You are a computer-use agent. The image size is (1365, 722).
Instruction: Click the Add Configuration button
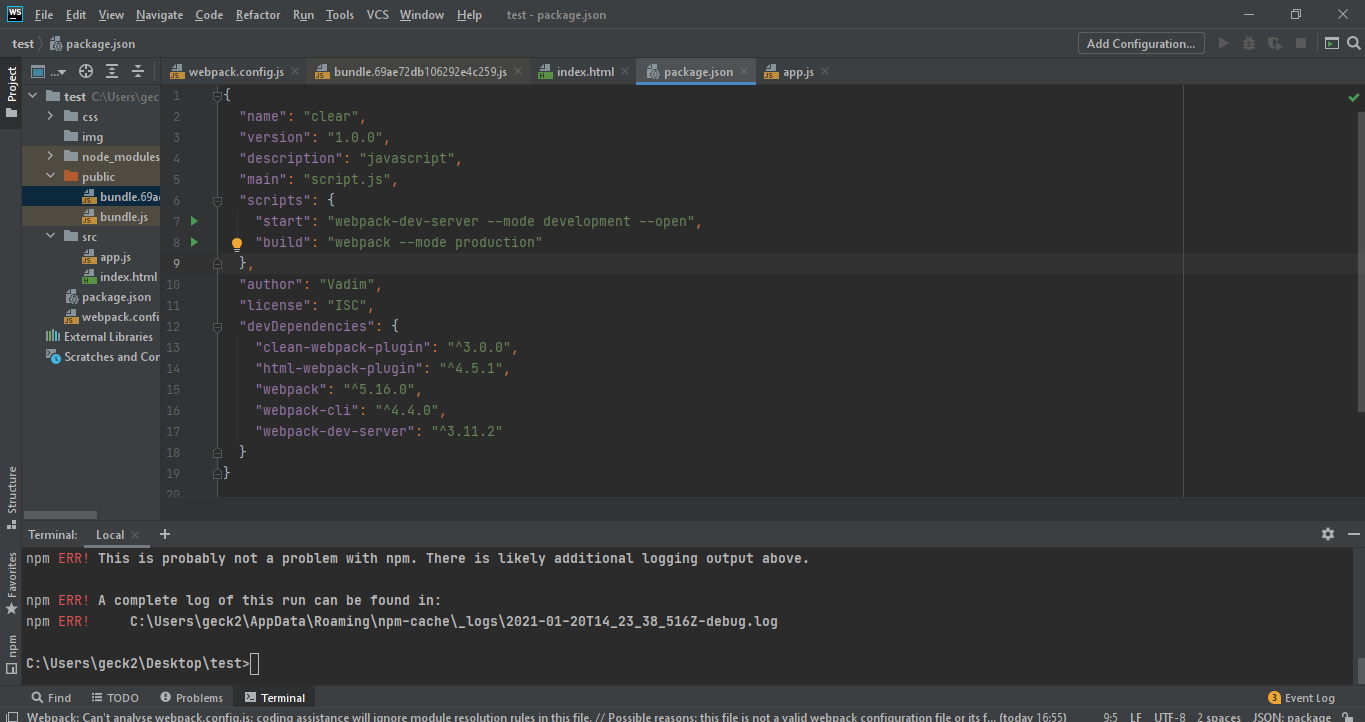tap(1141, 43)
